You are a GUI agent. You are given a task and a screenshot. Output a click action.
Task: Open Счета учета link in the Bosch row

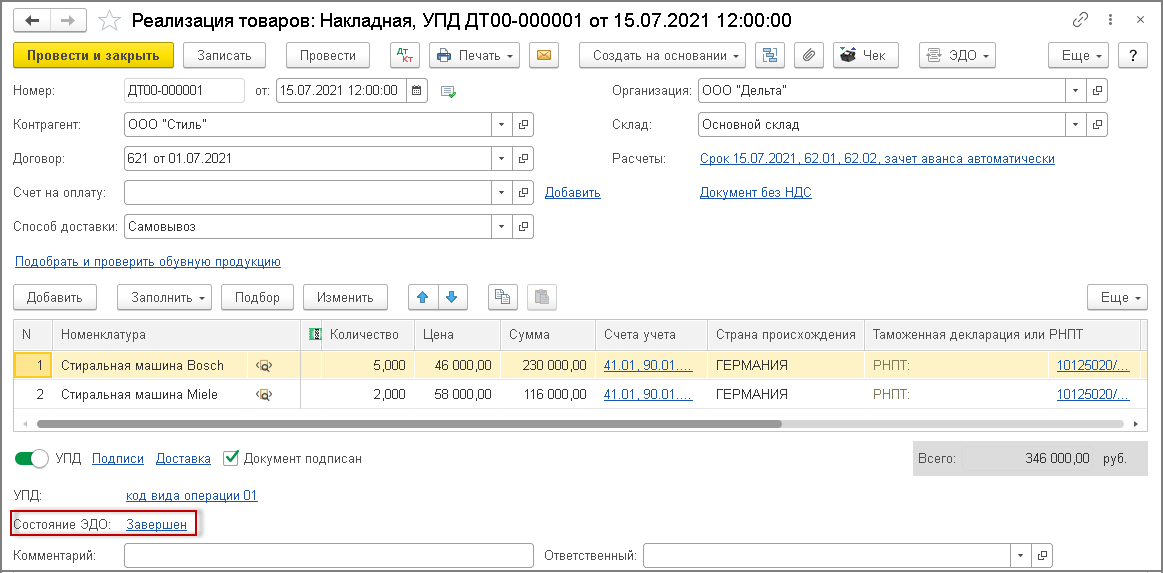click(648, 365)
